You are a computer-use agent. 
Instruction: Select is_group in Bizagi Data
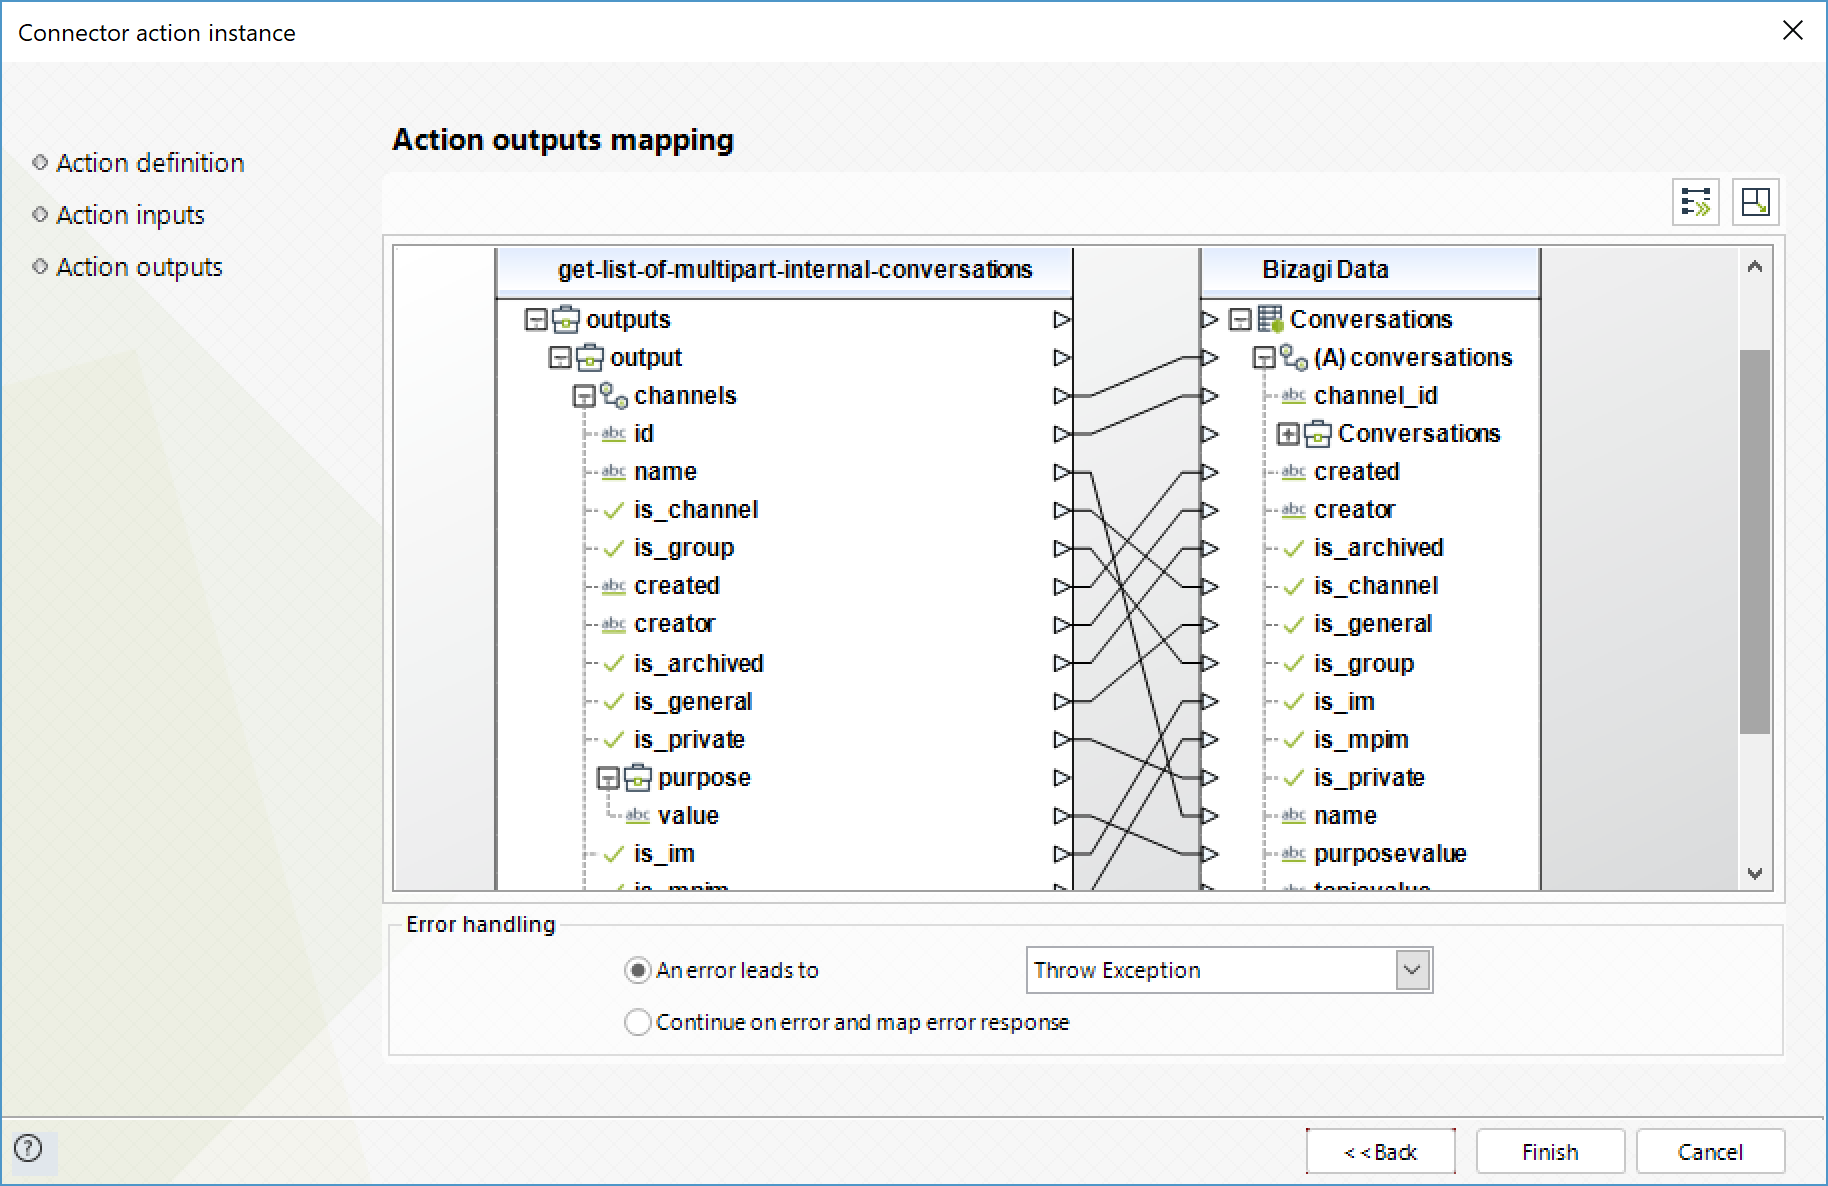(x=1364, y=664)
